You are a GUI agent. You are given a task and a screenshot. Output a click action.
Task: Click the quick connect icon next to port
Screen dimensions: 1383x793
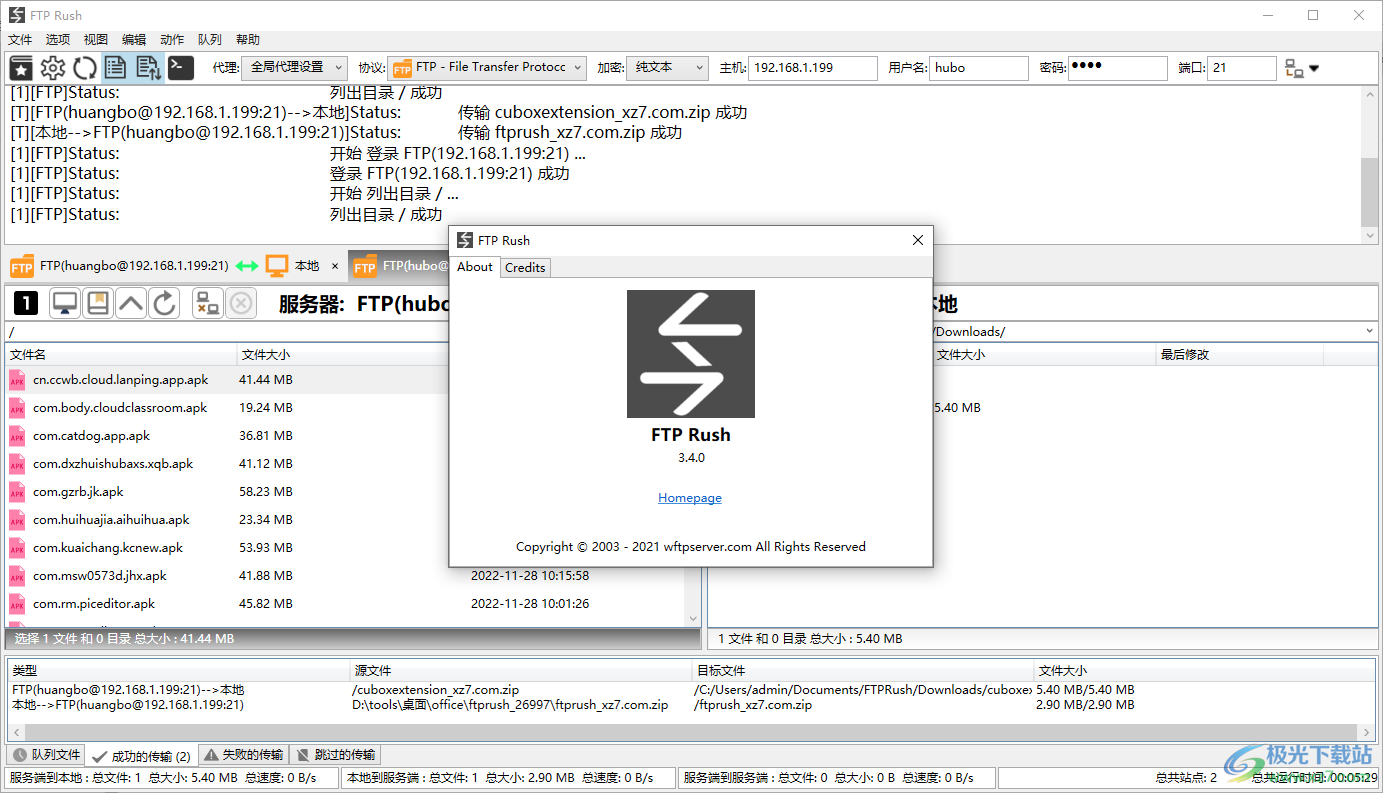[1294, 68]
